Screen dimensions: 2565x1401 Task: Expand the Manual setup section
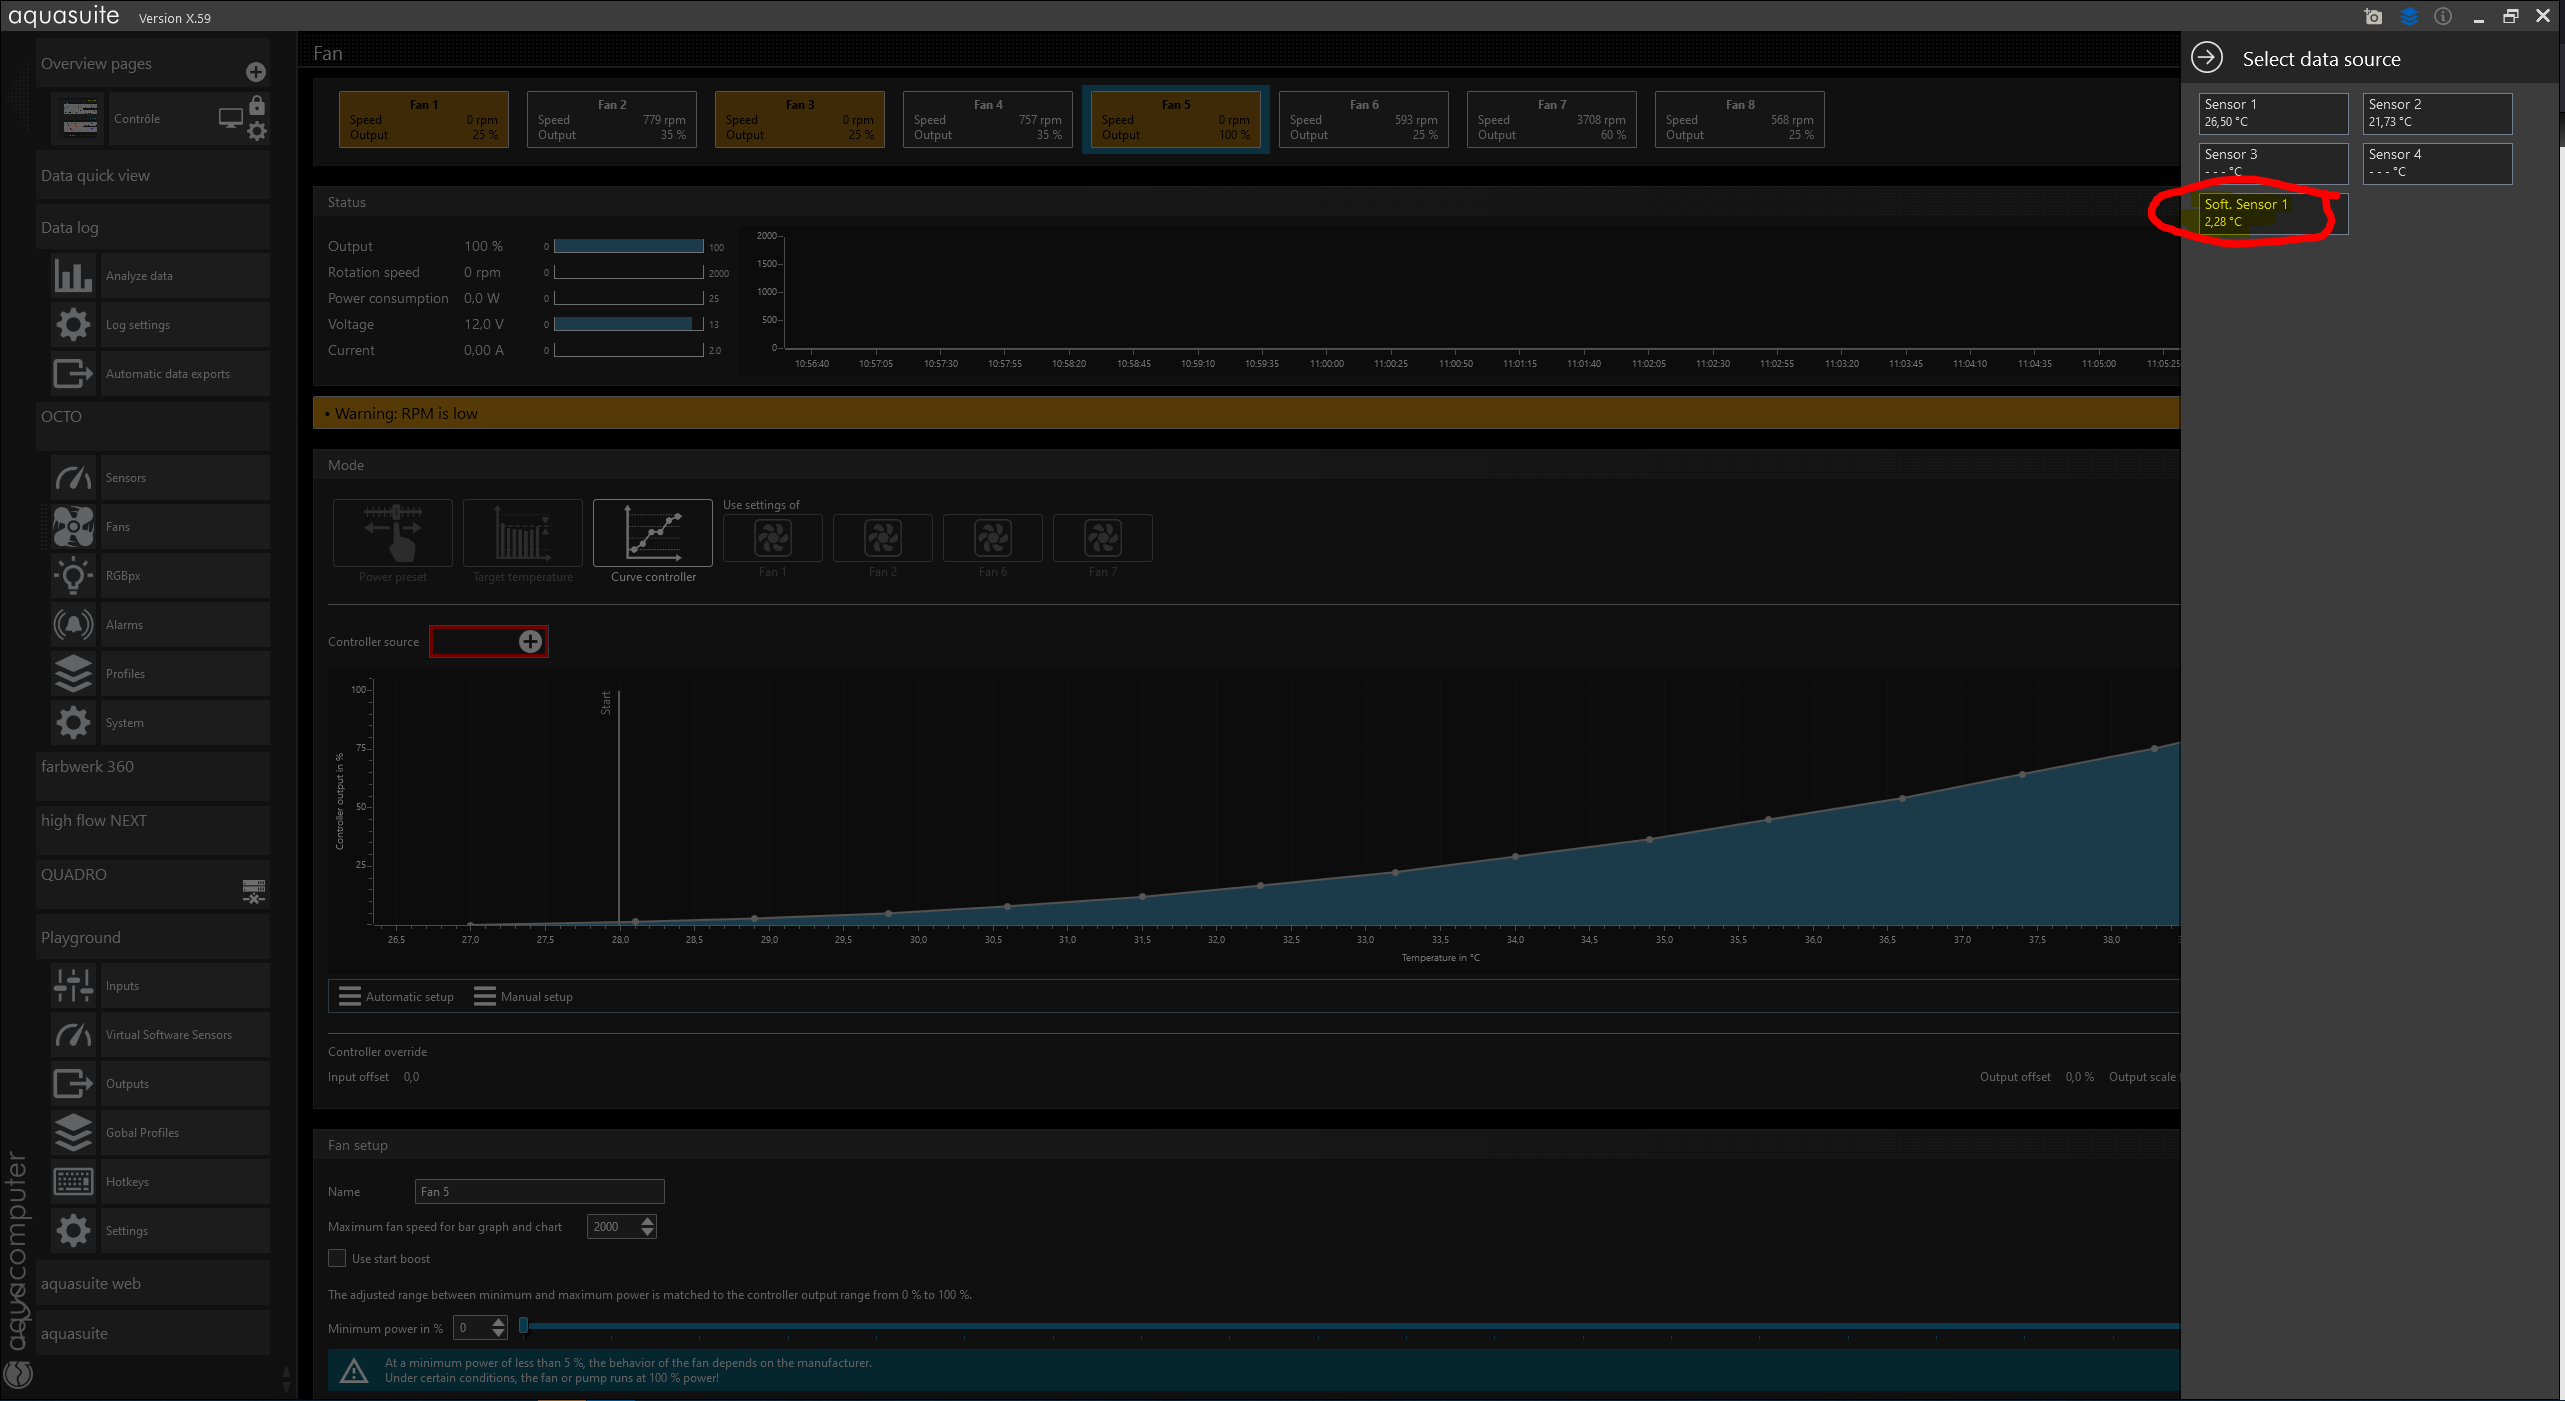point(524,997)
